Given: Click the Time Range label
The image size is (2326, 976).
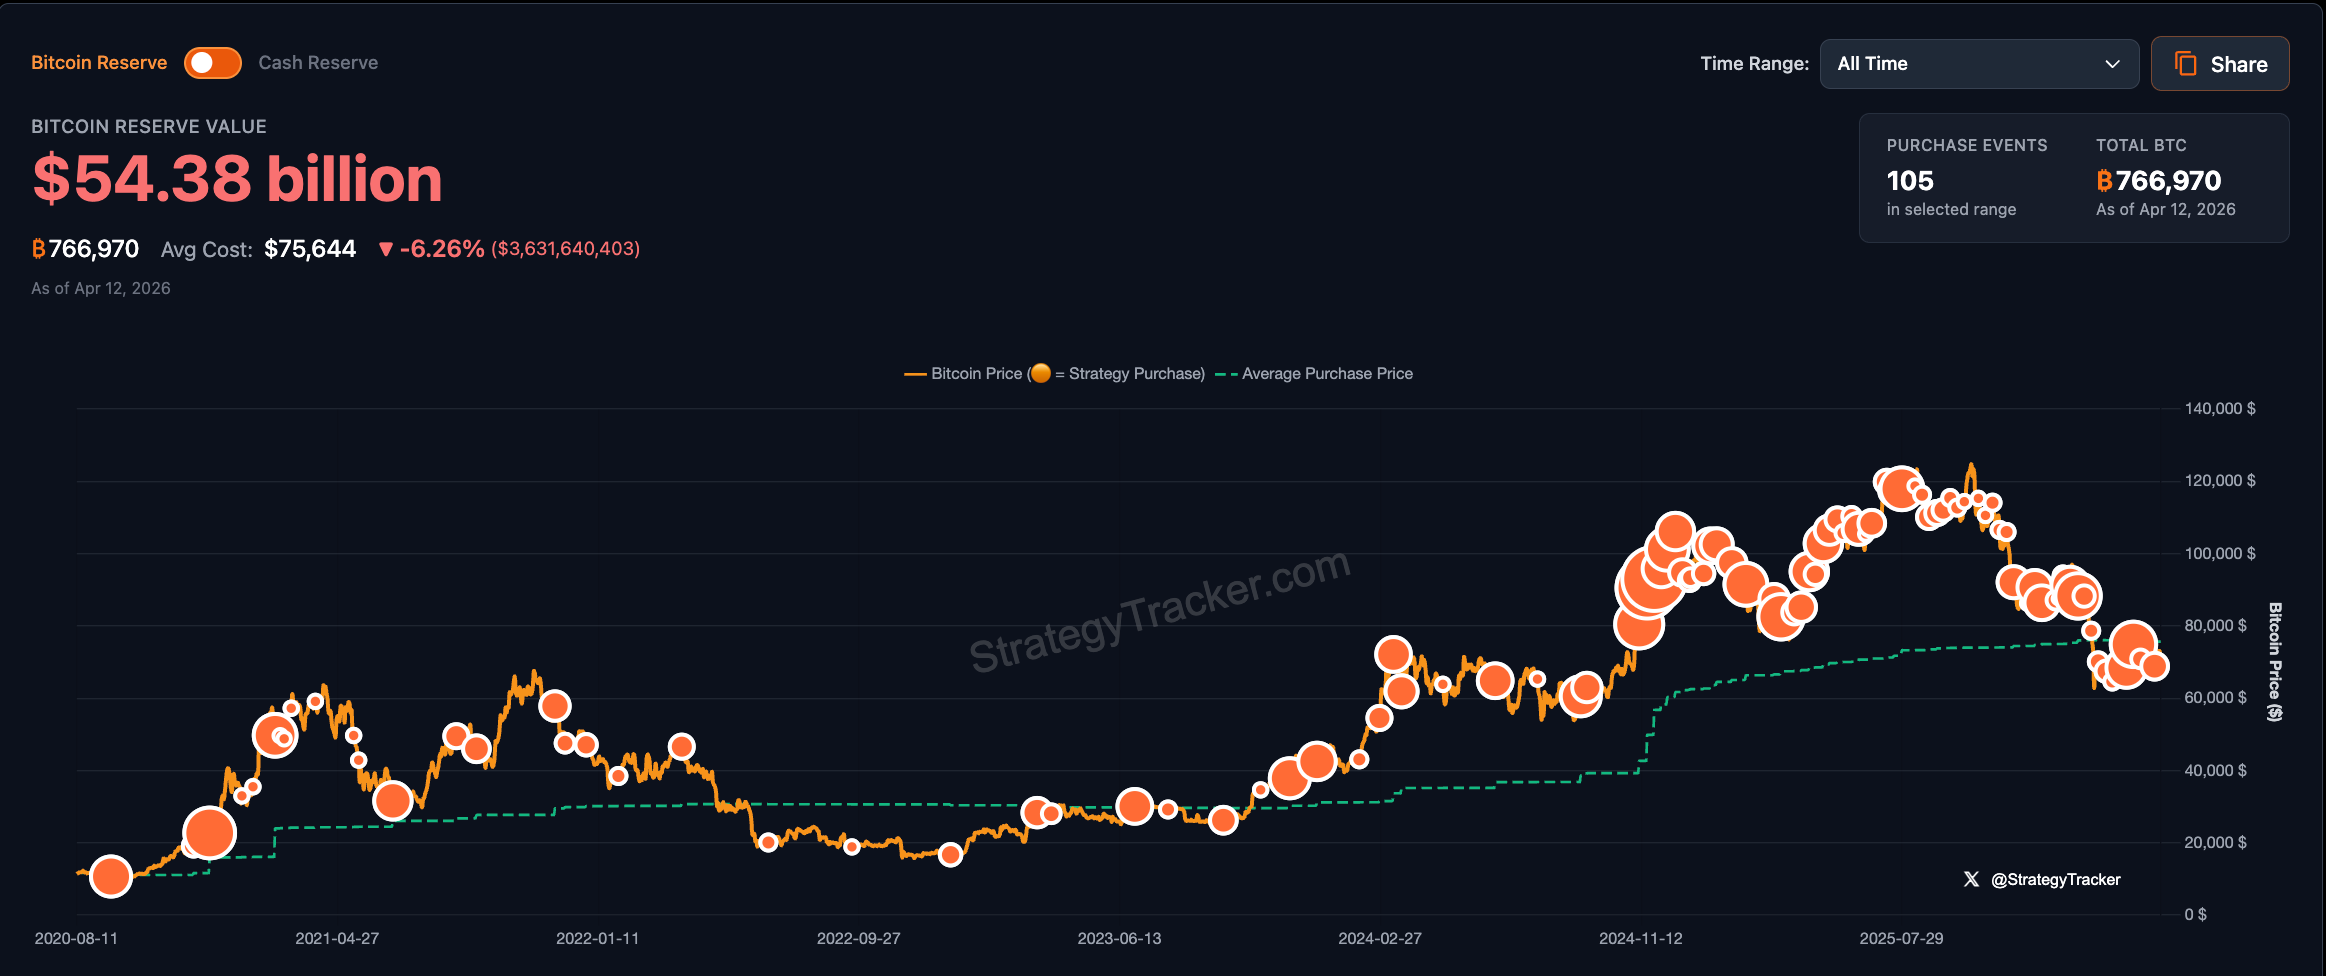Looking at the screenshot, I should 1754,63.
